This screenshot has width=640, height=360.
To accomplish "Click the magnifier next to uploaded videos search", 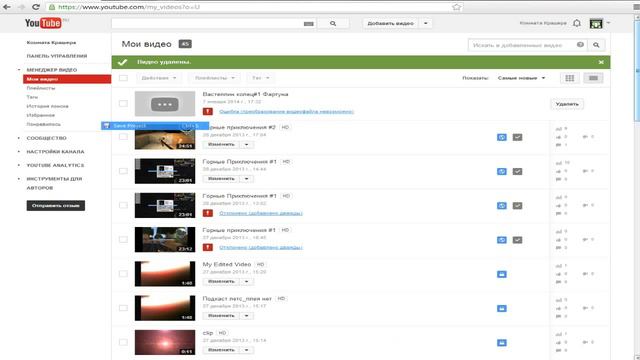I will coord(596,45).
